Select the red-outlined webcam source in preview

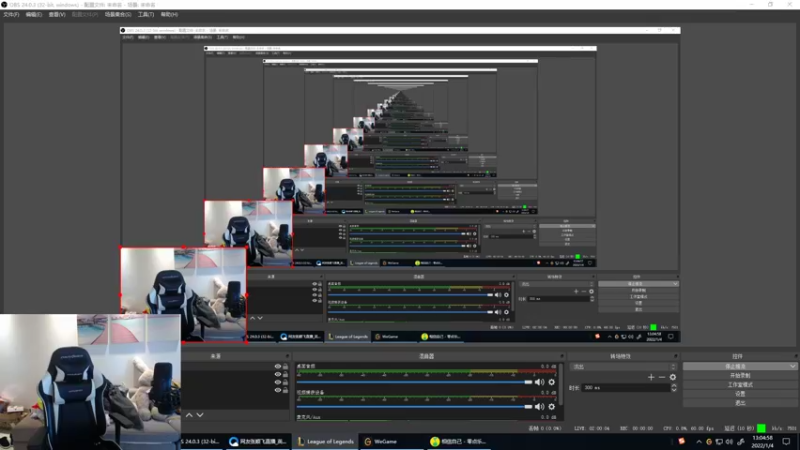coord(184,295)
